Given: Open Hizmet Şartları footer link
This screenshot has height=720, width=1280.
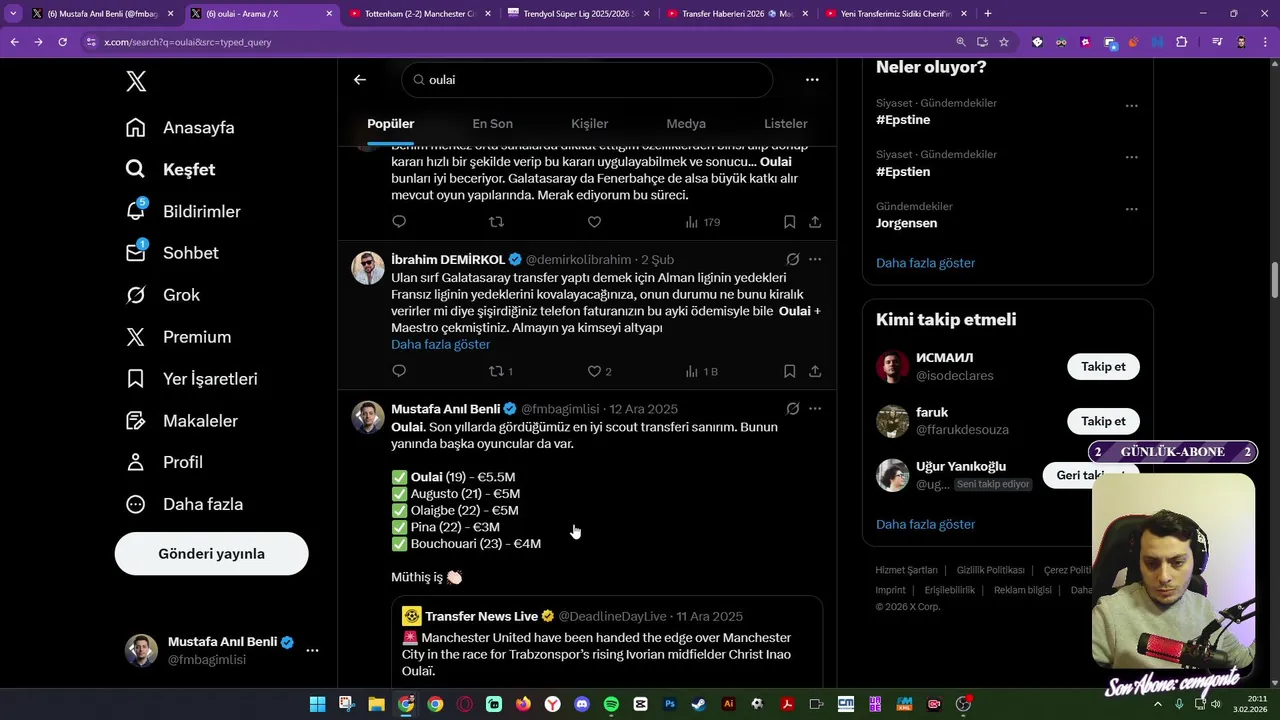Looking at the screenshot, I should click(x=906, y=570).
